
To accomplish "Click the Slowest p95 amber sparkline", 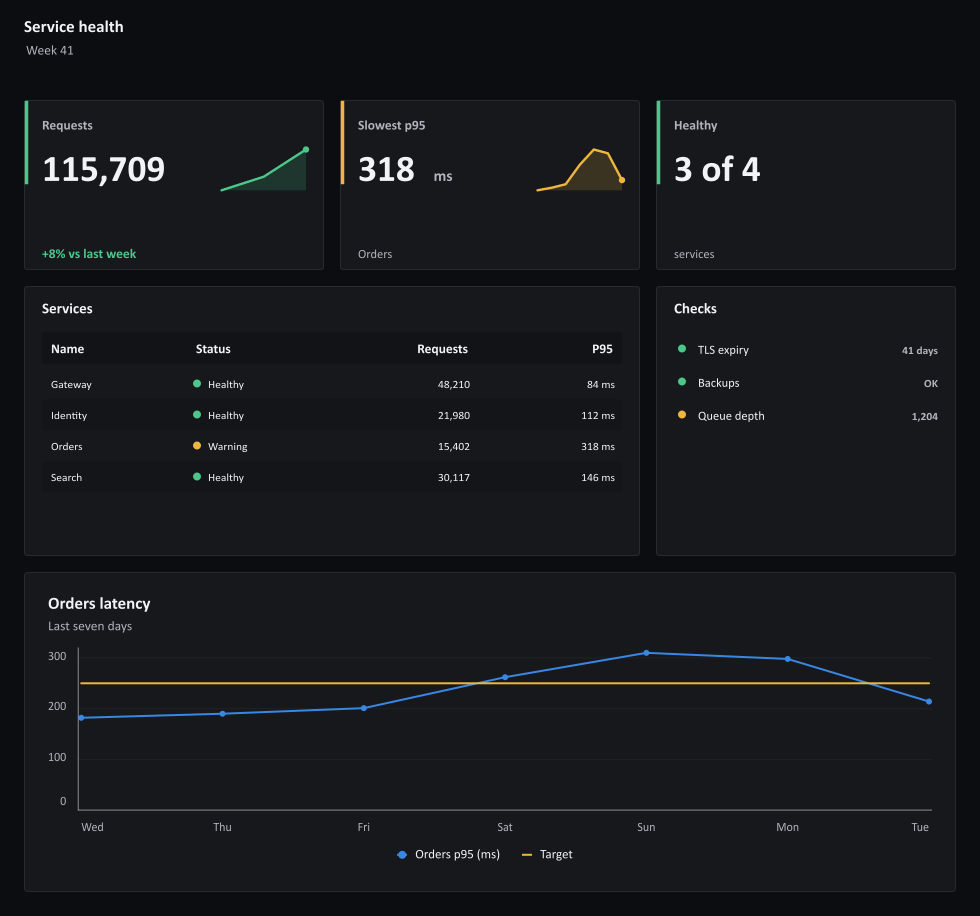I will point(581,169).
